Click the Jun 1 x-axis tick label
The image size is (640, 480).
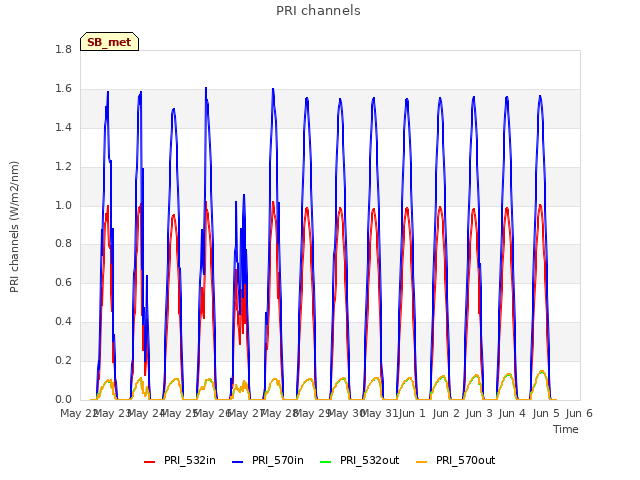click(412, 413)
